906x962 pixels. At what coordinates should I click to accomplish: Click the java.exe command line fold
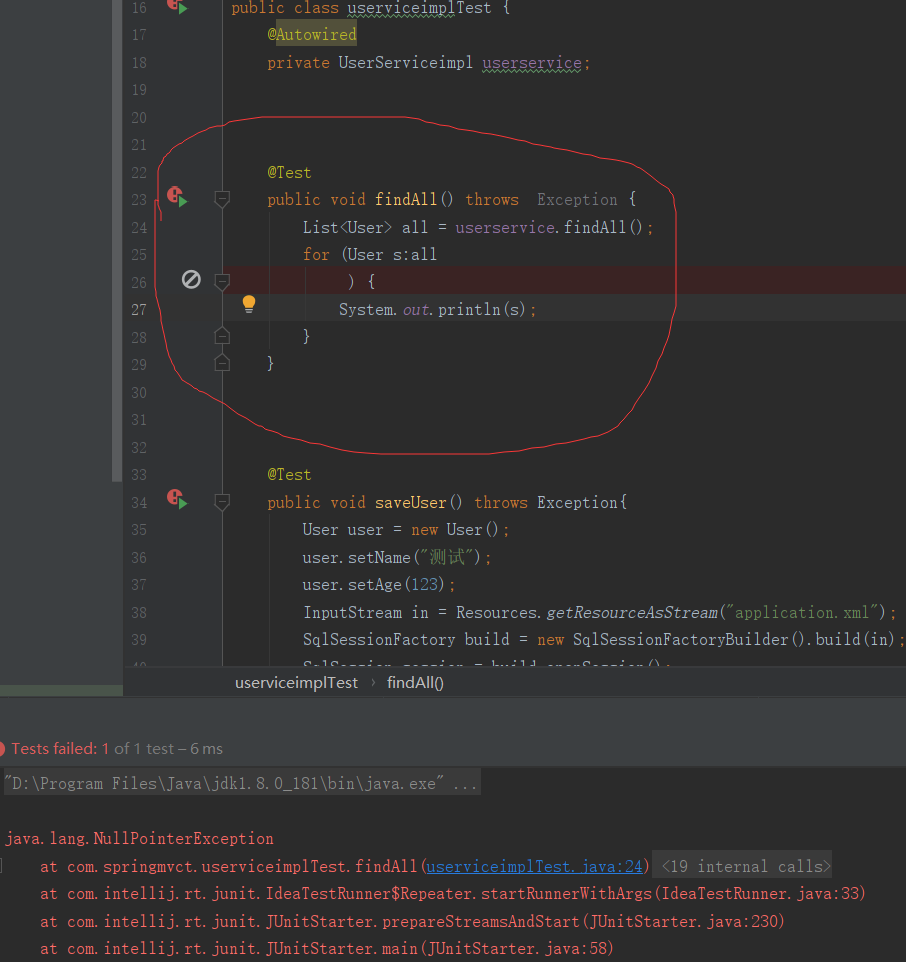click(242, 783)
